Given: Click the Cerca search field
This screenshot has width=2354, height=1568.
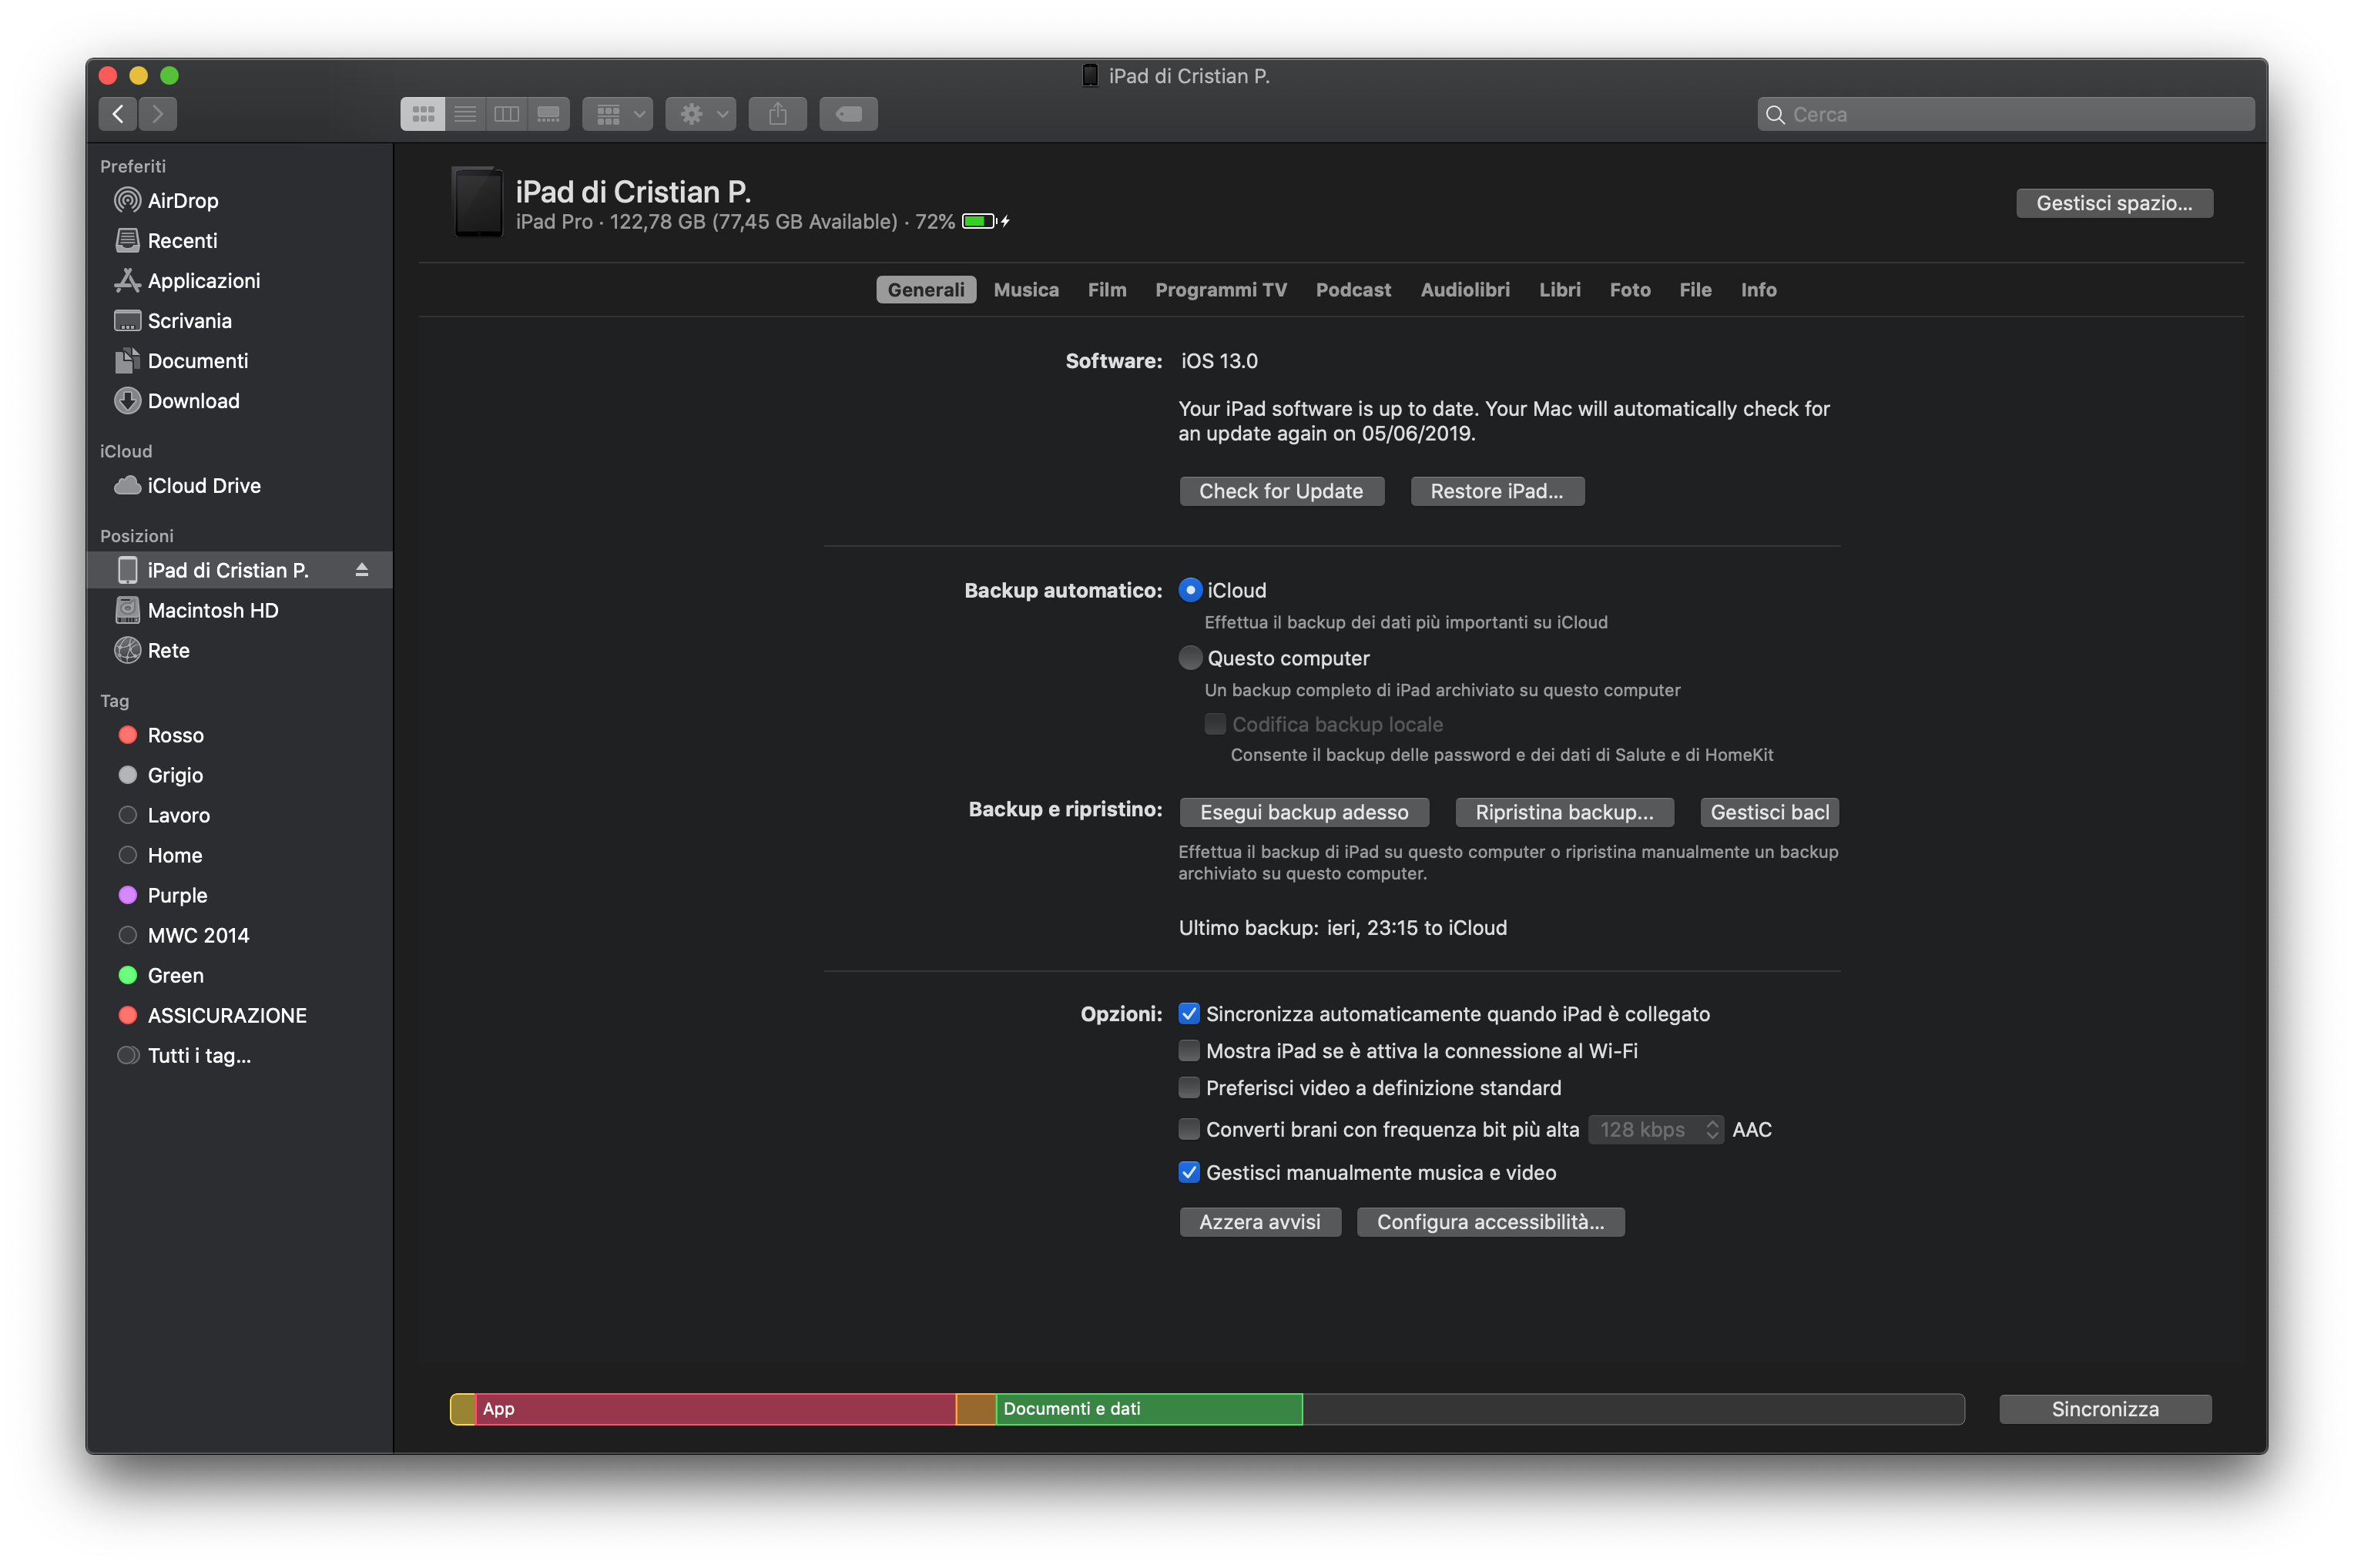Looking at the screenshot, I should point(2006,114).
